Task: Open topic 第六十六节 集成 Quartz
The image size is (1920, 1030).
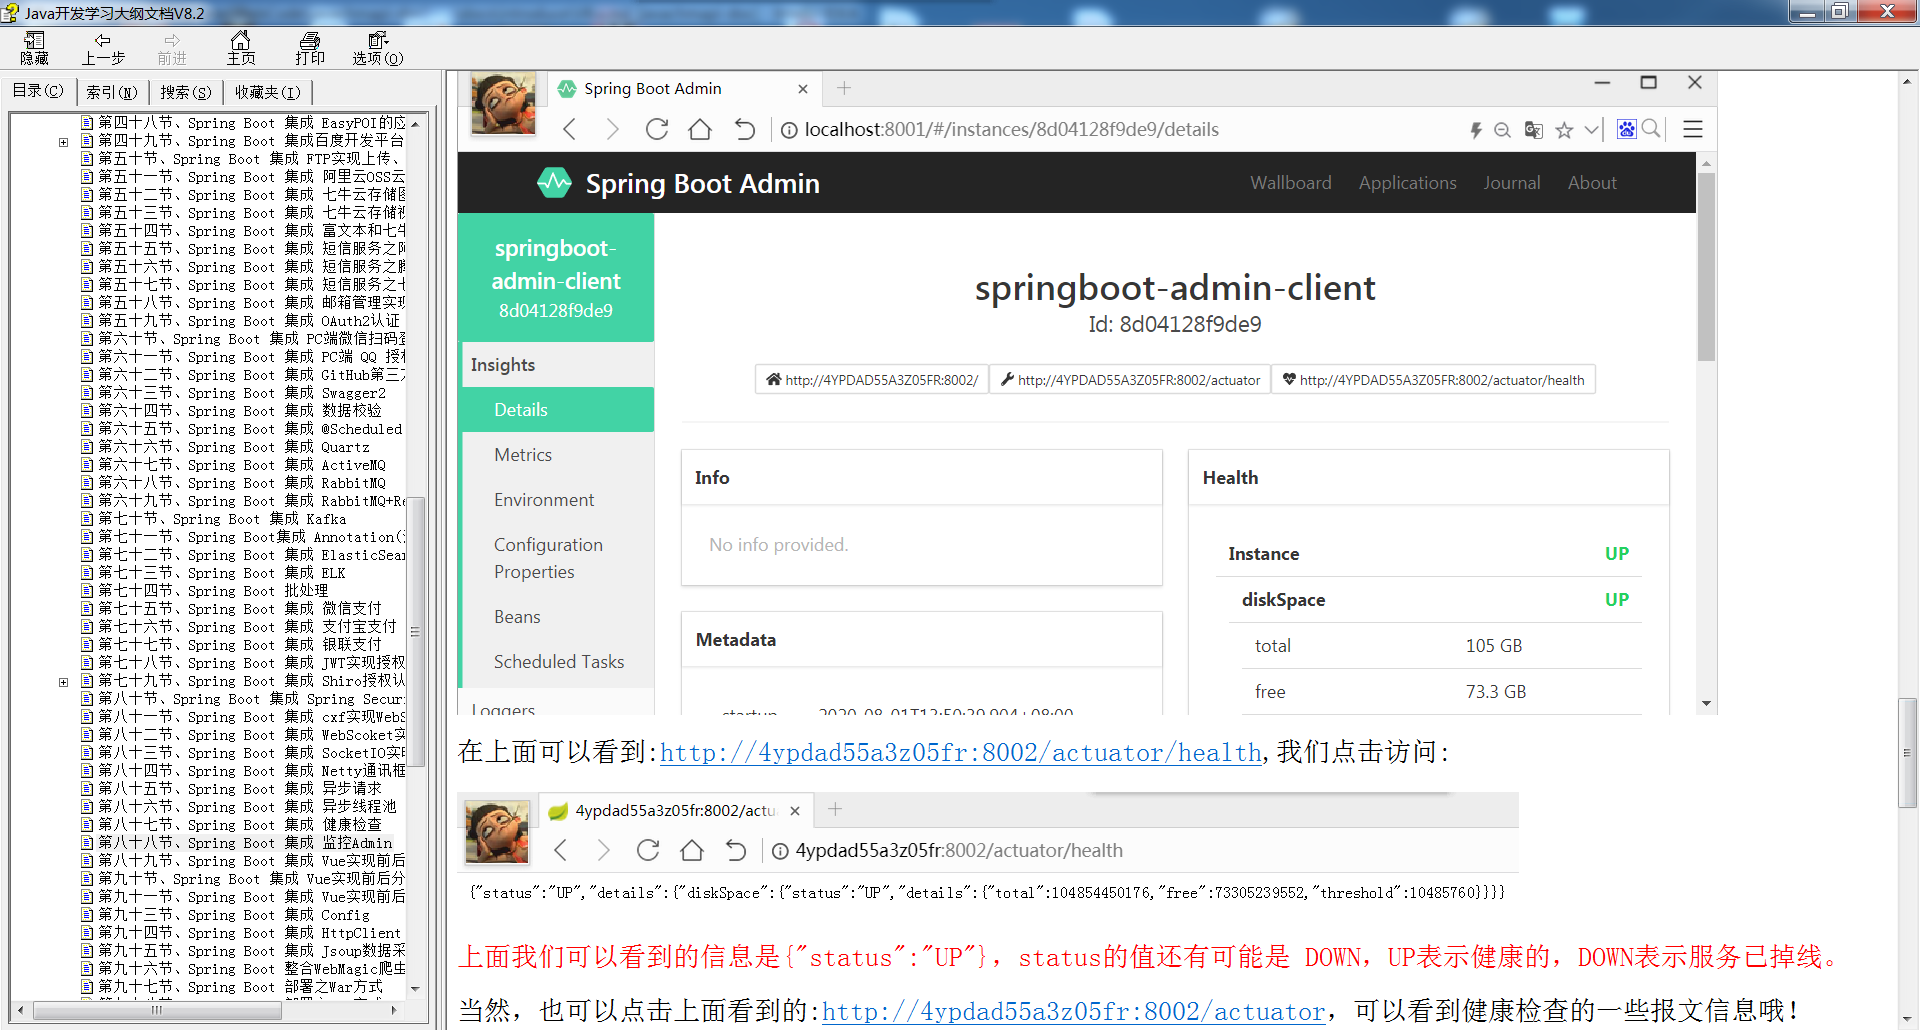Action: (x=234, y=447)
